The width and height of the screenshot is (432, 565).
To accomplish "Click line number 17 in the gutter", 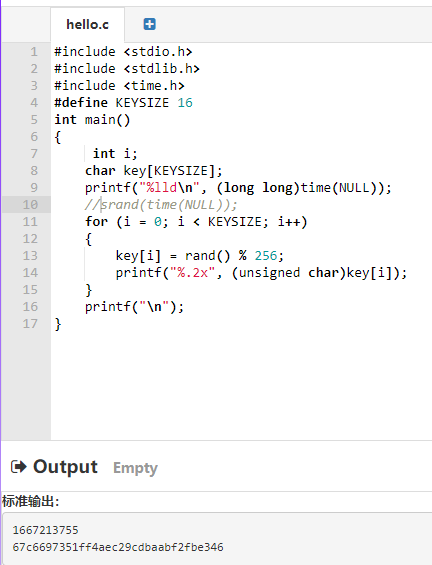I will coord(30,324).
